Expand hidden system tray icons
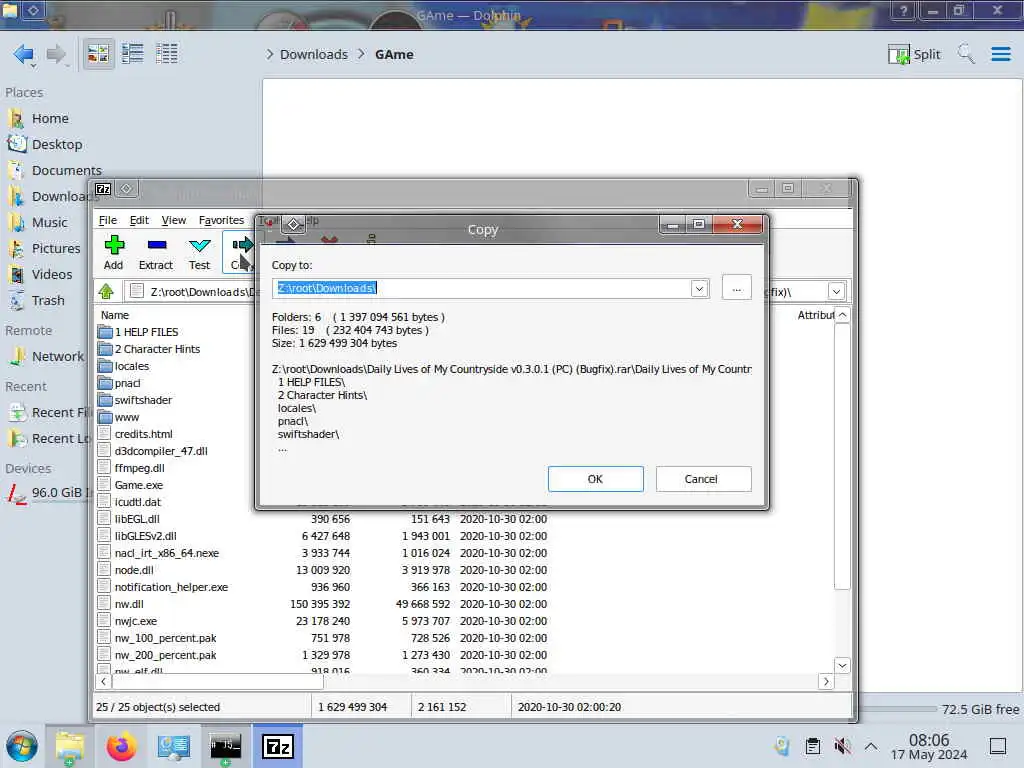The image size is (1024, 768). [871, 746]
